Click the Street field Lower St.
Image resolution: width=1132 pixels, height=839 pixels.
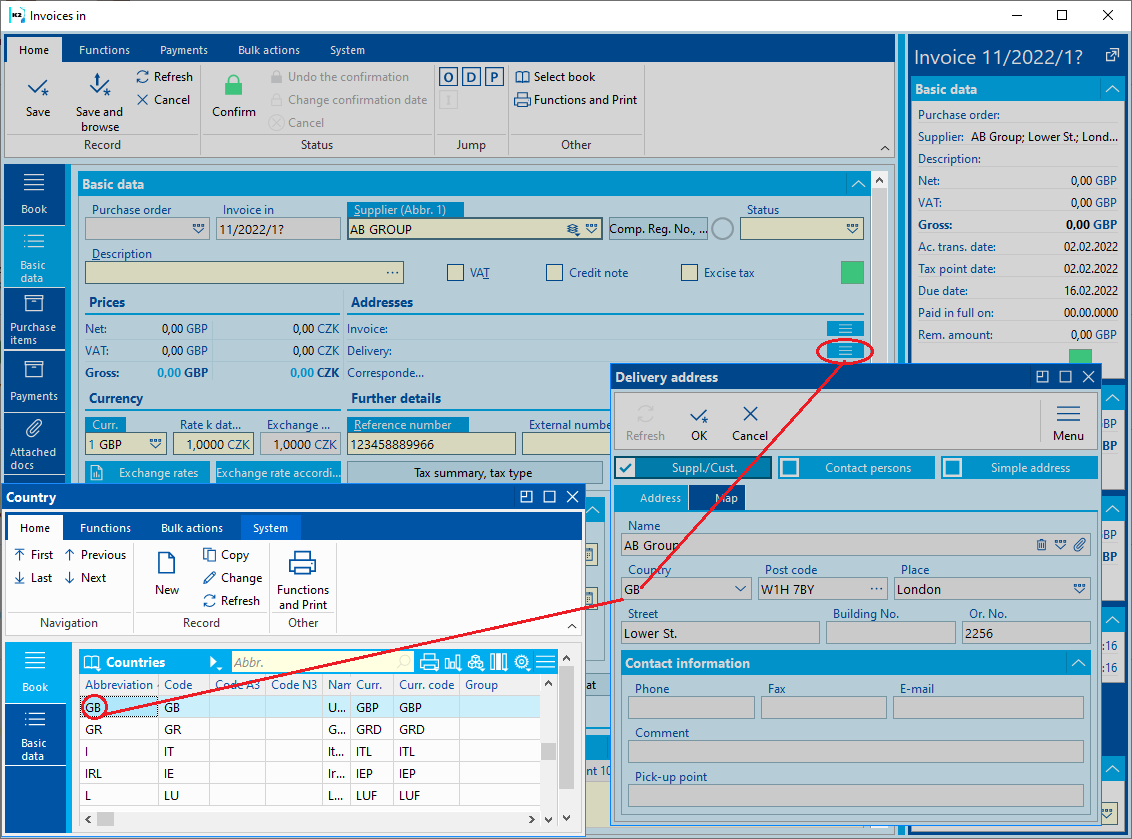click(x=720, y=633)
